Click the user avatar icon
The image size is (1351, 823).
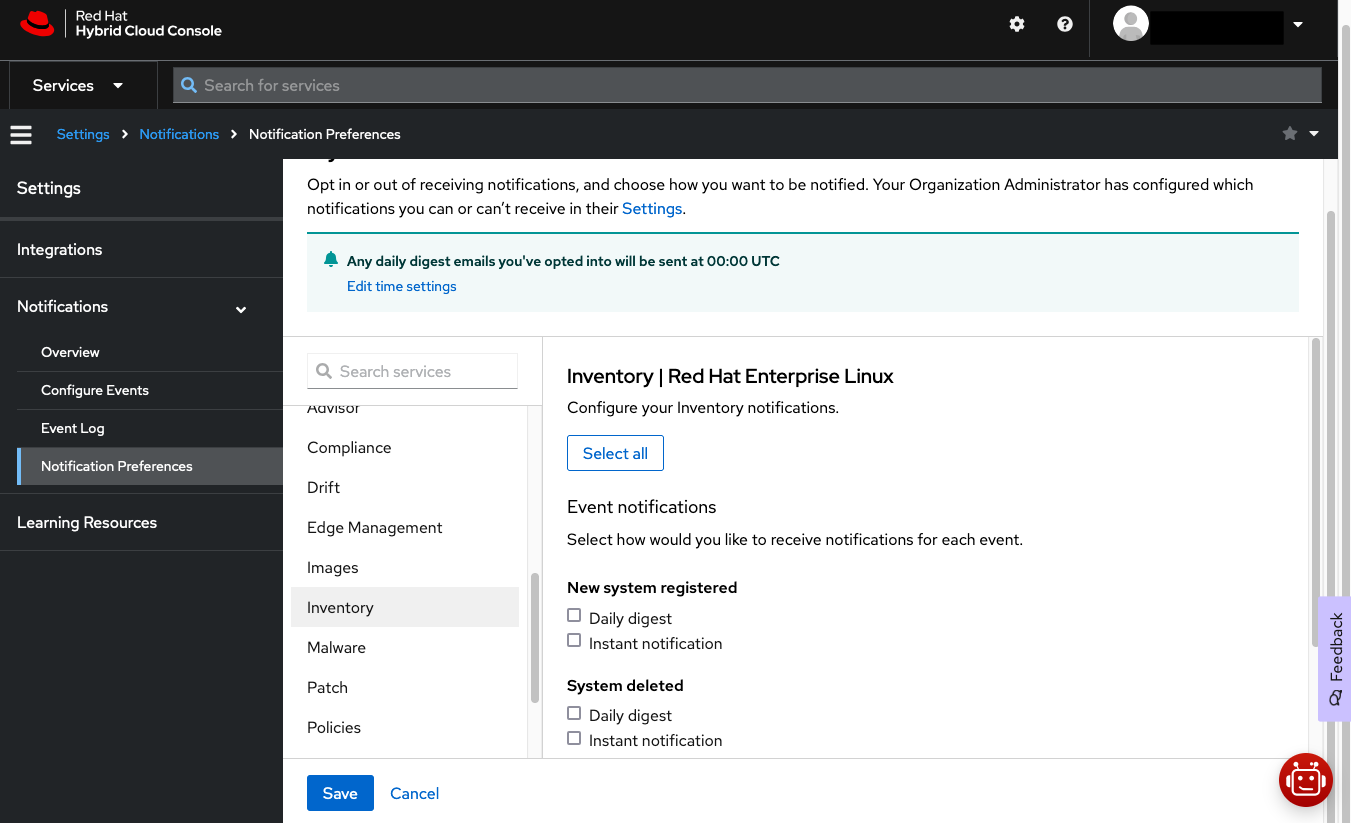pos(1130,24)
